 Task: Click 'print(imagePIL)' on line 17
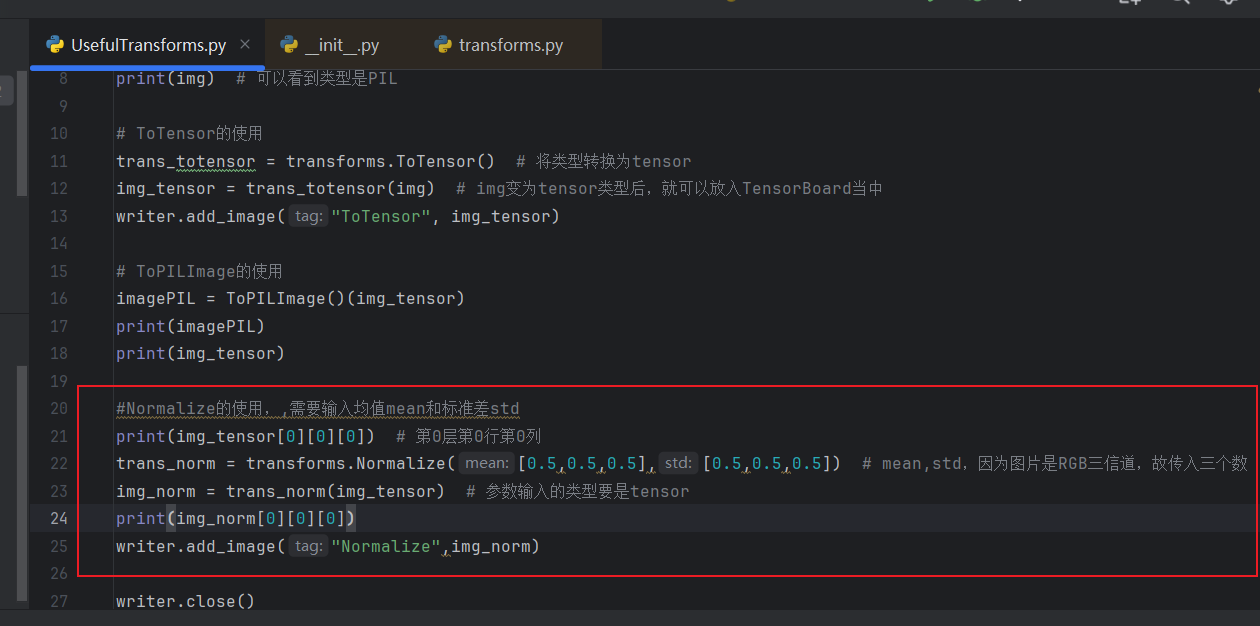click(190, 326)
